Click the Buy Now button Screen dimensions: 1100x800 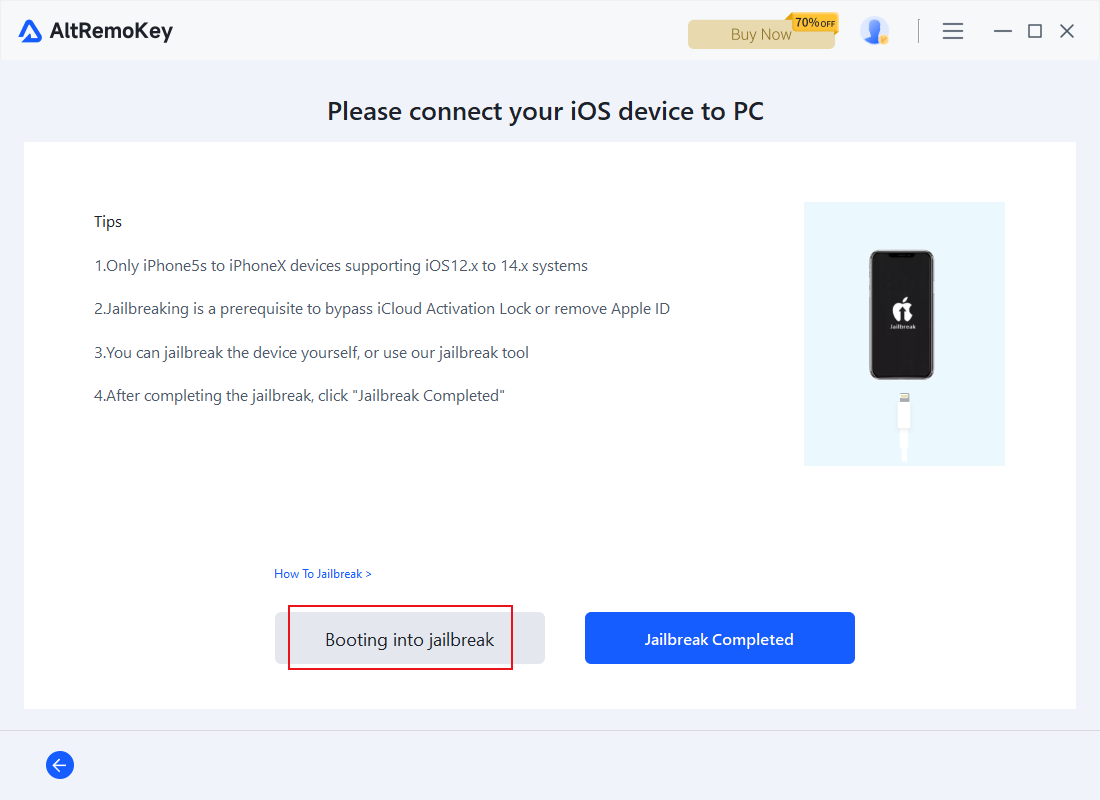[x=761, y=34]
